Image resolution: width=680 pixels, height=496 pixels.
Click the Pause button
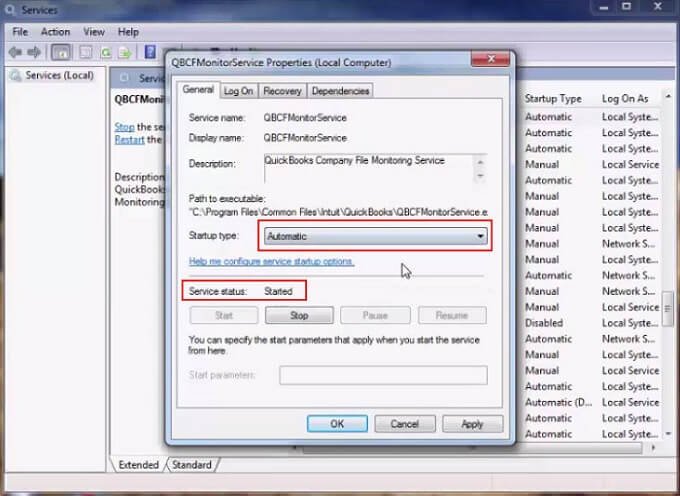click(375, 315)
